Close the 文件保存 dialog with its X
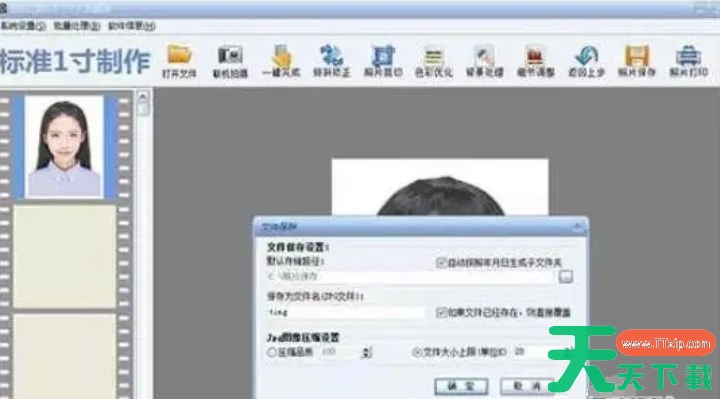Screen dimensions: 720x399 (x=578, y=226)
